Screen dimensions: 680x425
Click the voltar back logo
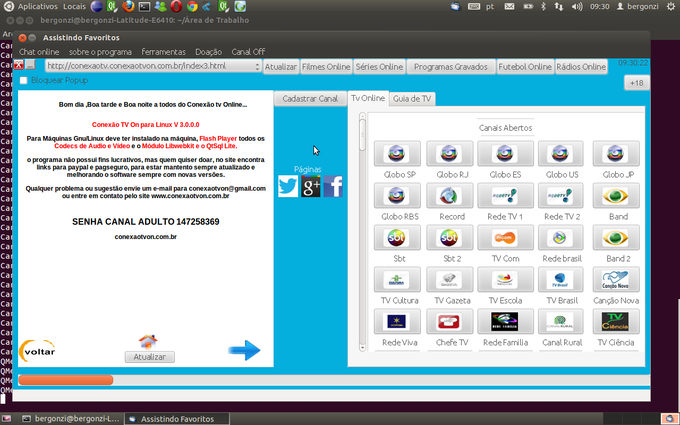click(x=37, y=351)
